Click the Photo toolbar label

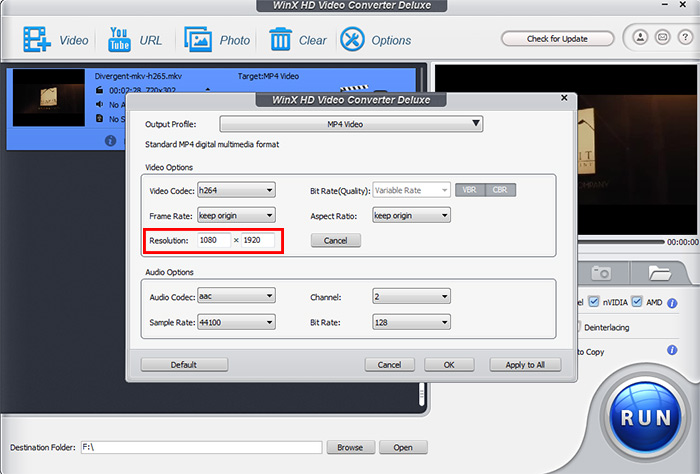coord(234,40)
